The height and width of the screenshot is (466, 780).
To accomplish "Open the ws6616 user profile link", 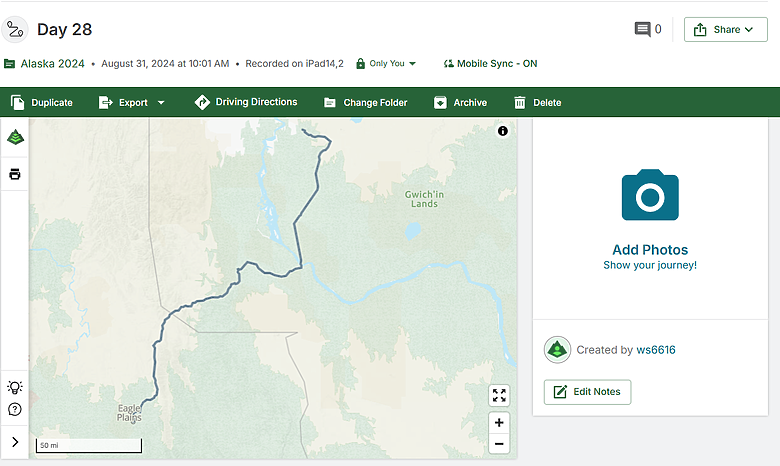I will 656,350.
